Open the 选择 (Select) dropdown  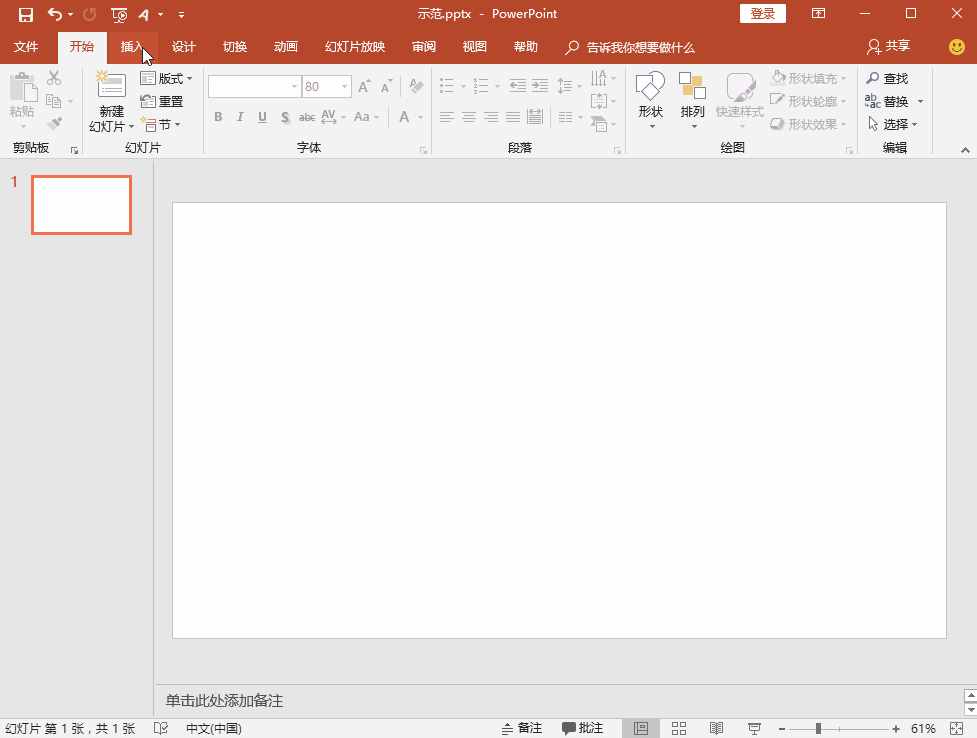point(893,124)
